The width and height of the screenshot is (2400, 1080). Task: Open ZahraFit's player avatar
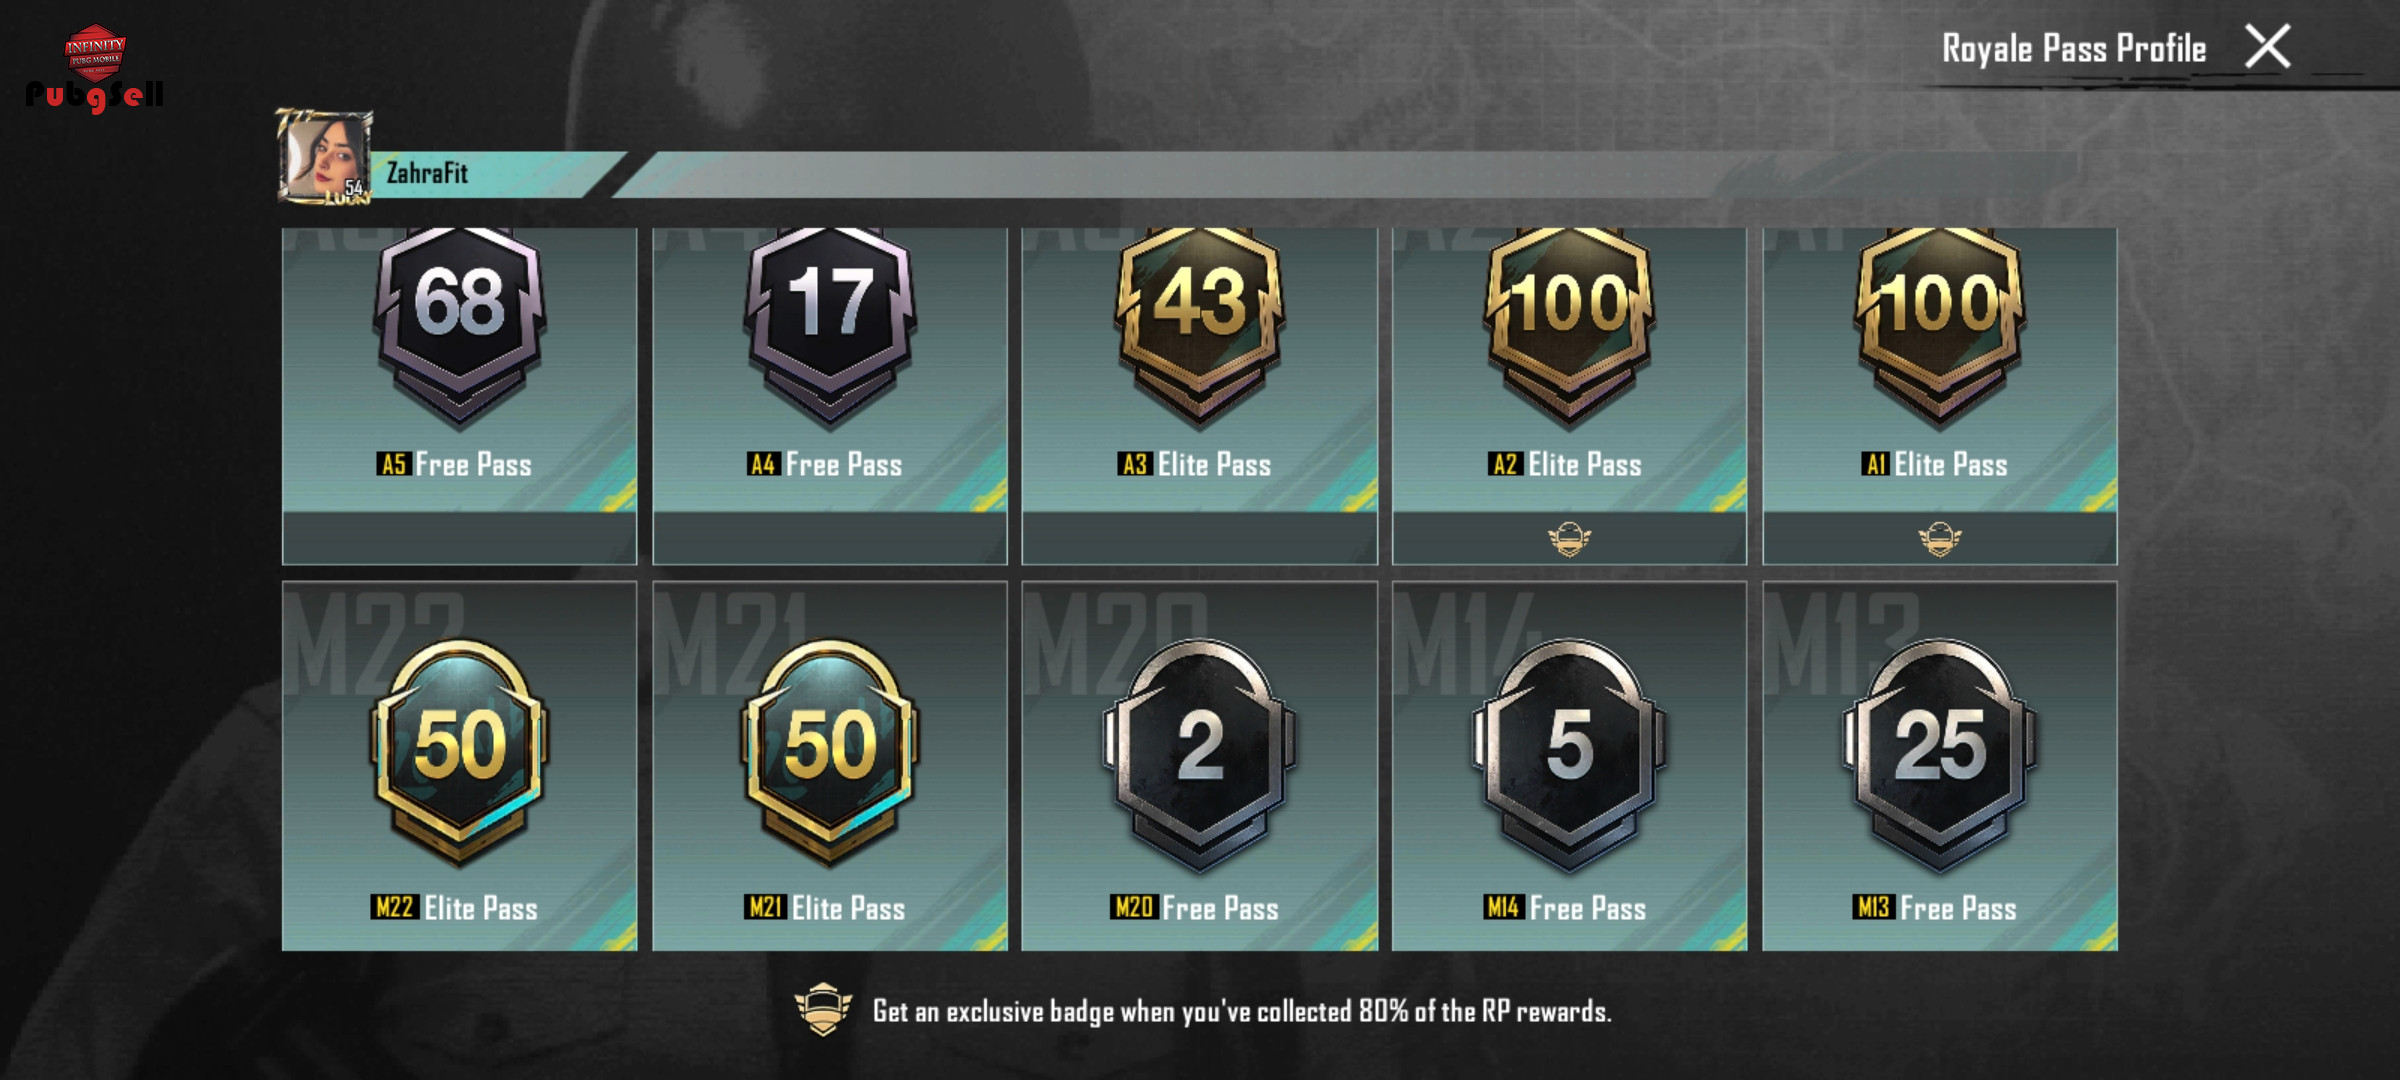click(x=324, y=157)
